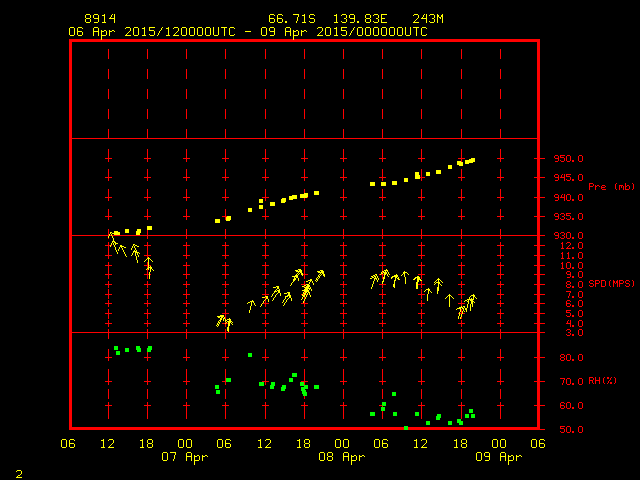
Task: Click the date range header text
Action: pos(247,32)
